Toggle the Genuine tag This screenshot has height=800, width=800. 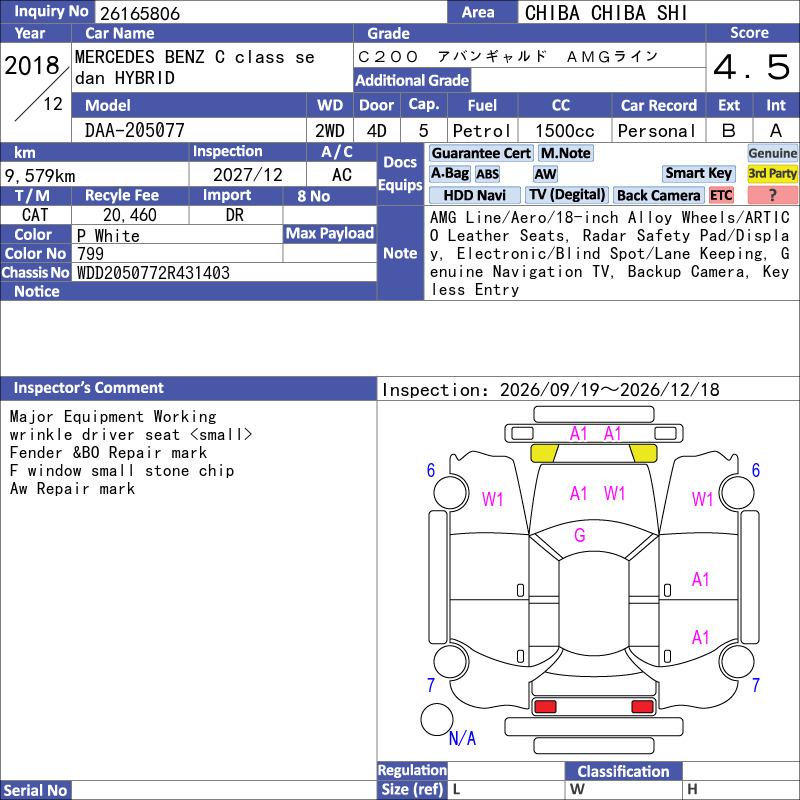(x=772, y=153)
